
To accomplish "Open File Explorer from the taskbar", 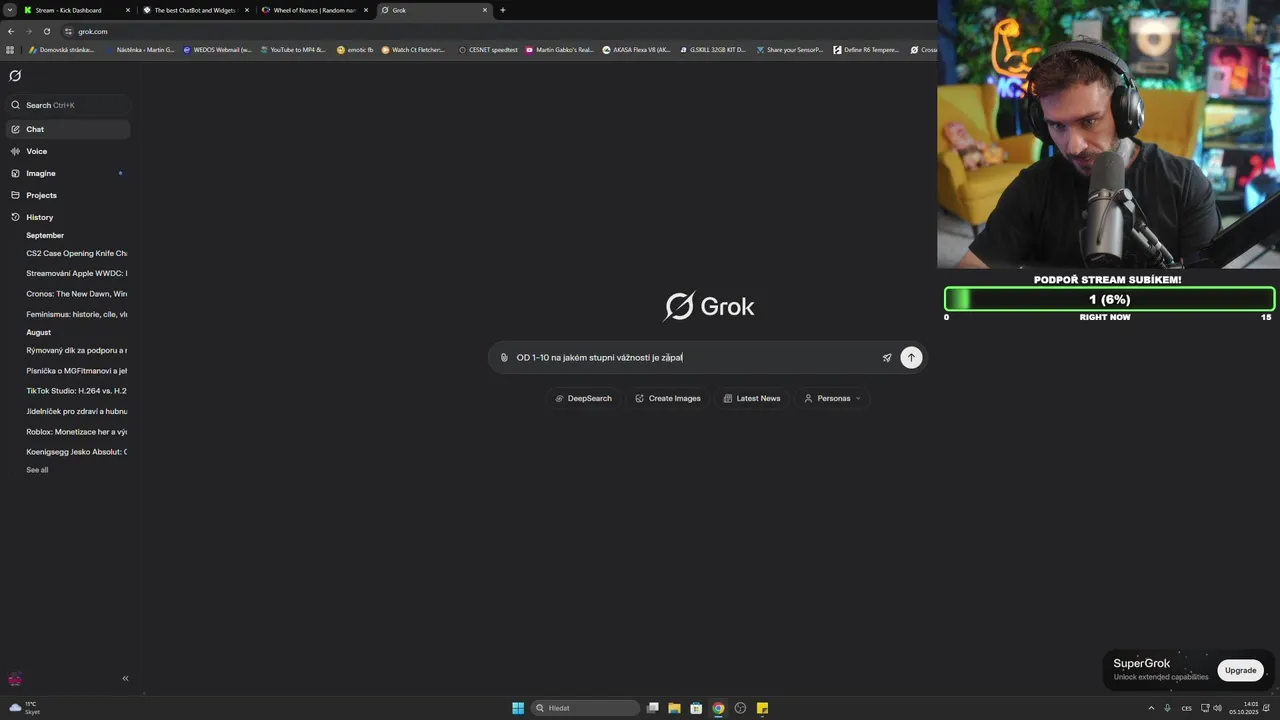I will coord(675,708).
